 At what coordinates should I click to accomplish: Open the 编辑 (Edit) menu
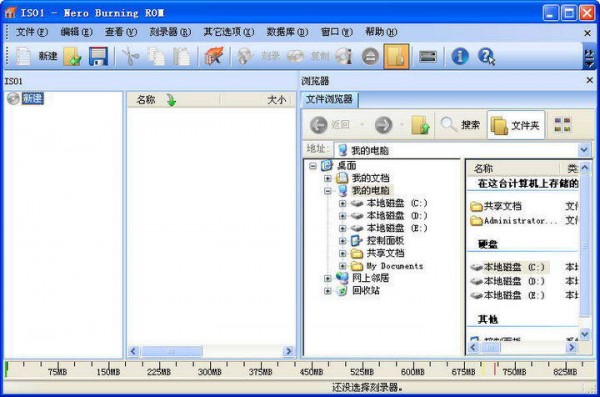click(76, 32)
